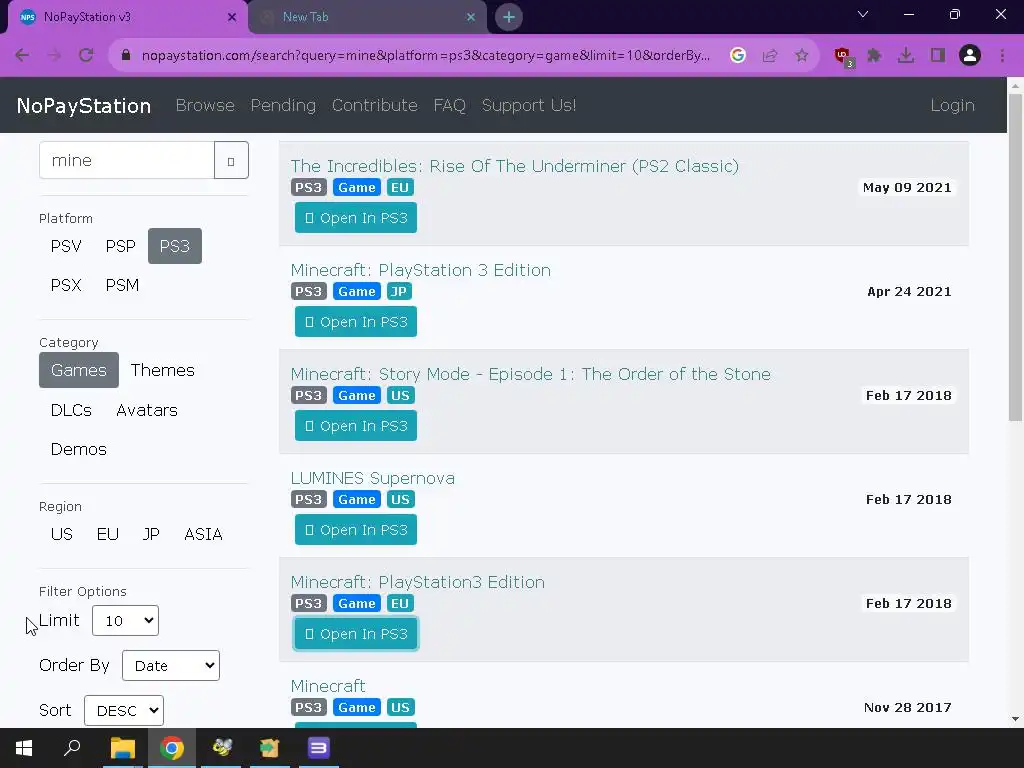Image resolution: width=1024 pixels, height=768 pixels.
Task: Open the bee app in taskbar
Action: coord(221,748)
